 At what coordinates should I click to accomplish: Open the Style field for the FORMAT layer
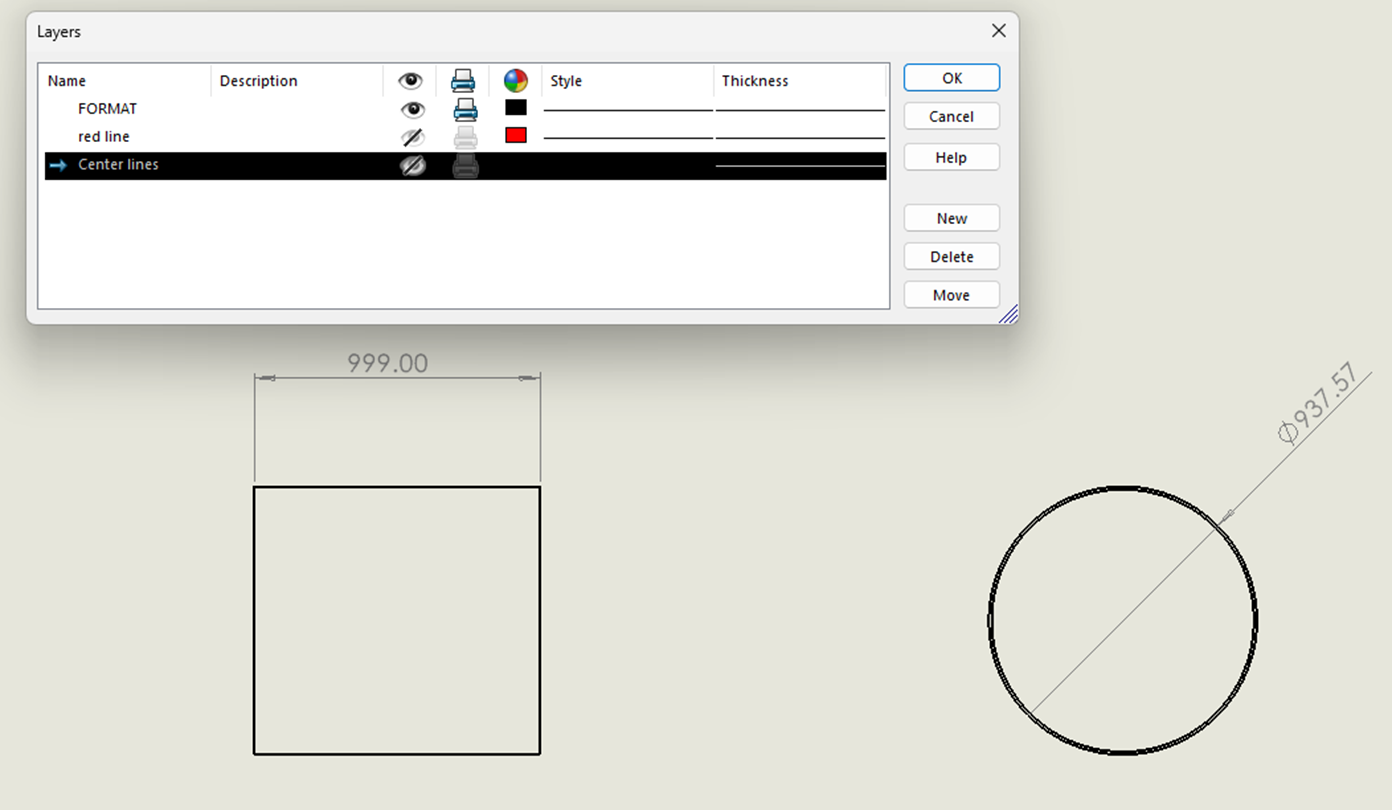[x=625, y=109]
